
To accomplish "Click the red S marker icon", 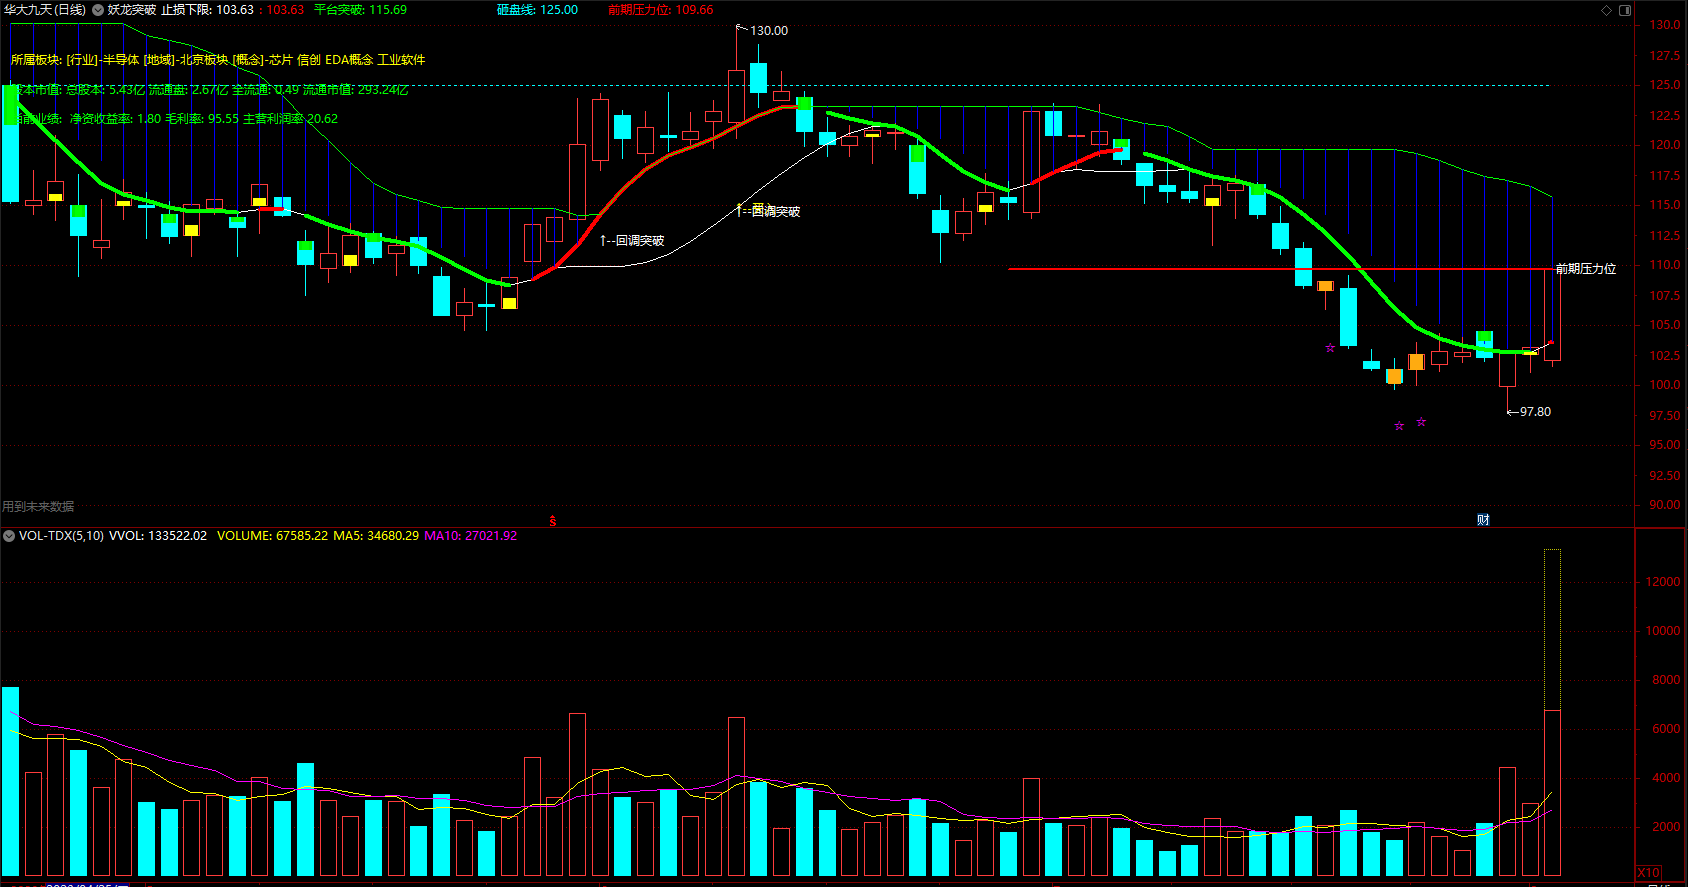I will [x=552, y=521].
